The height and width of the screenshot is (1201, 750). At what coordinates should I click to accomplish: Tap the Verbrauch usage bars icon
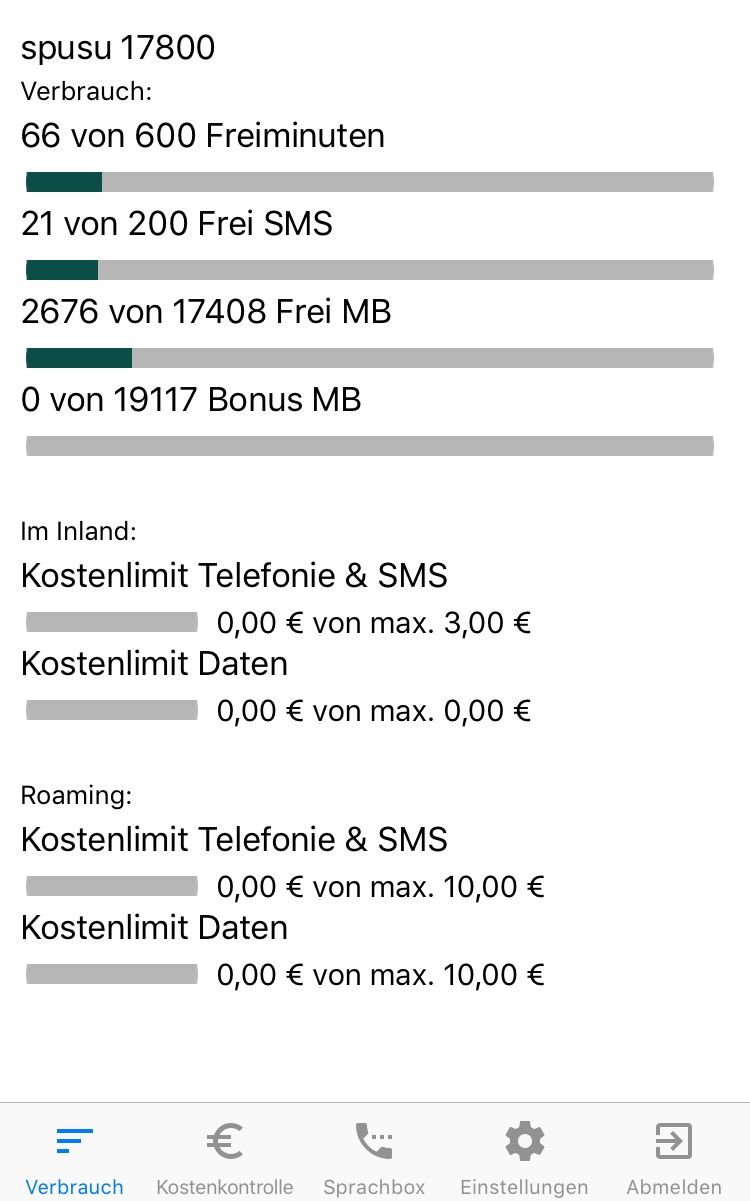tap(74, 1141)
